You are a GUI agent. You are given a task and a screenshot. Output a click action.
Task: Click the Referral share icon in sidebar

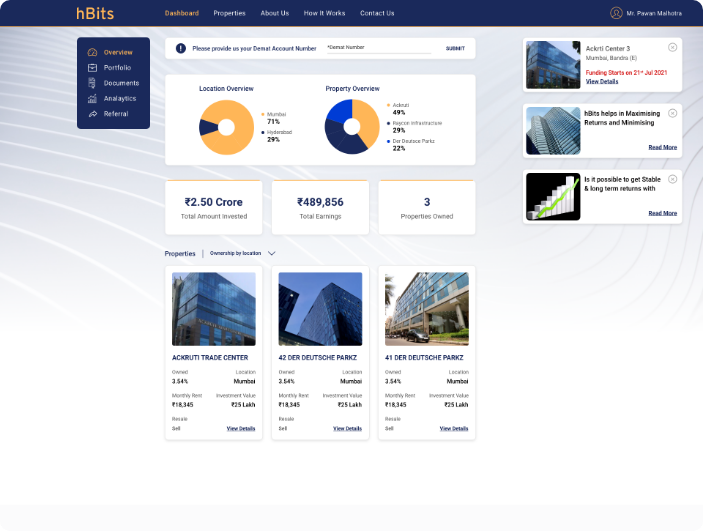pyautogui.click(x=93, y=114)
